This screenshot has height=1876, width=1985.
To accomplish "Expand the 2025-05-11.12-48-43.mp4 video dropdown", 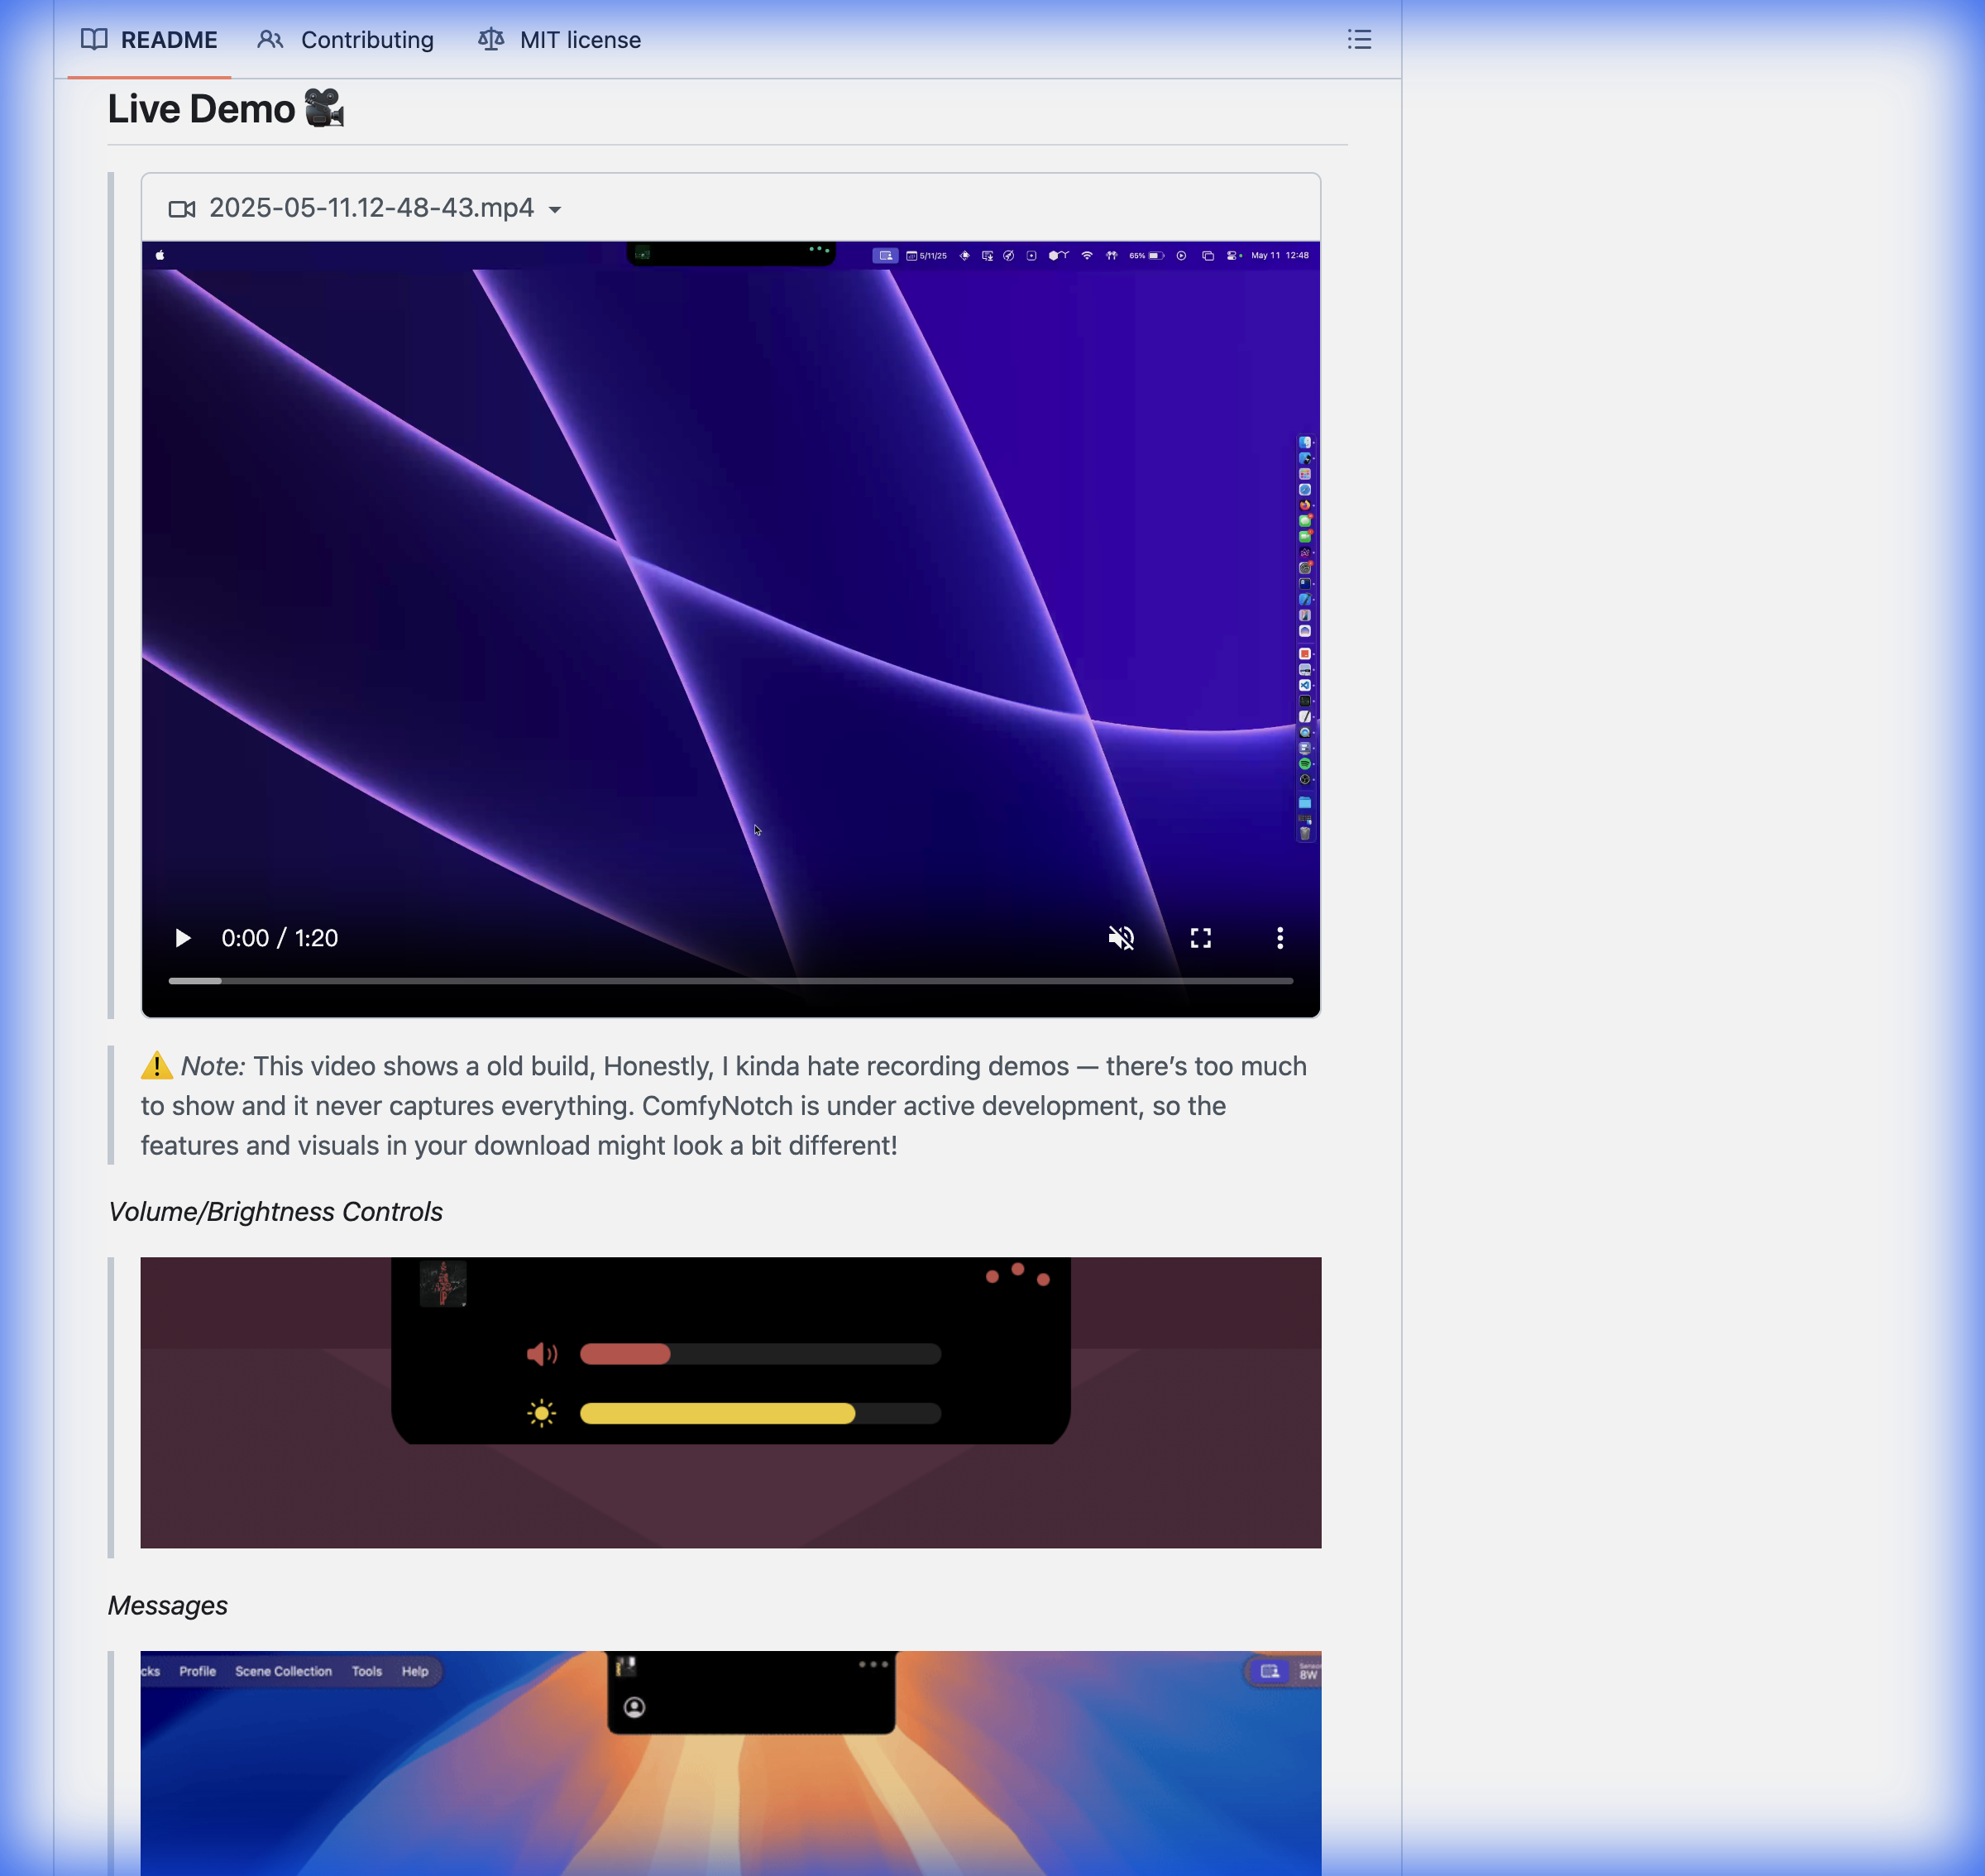I will point(365,208).
